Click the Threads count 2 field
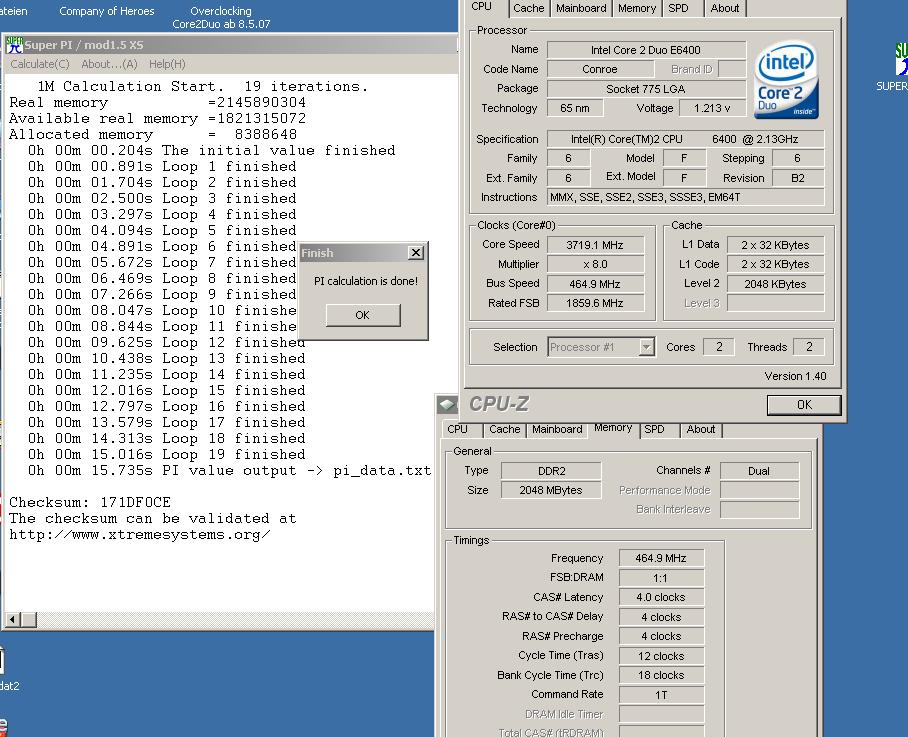The width and height of the screenshot is (908, 737). tap(809, 347)
